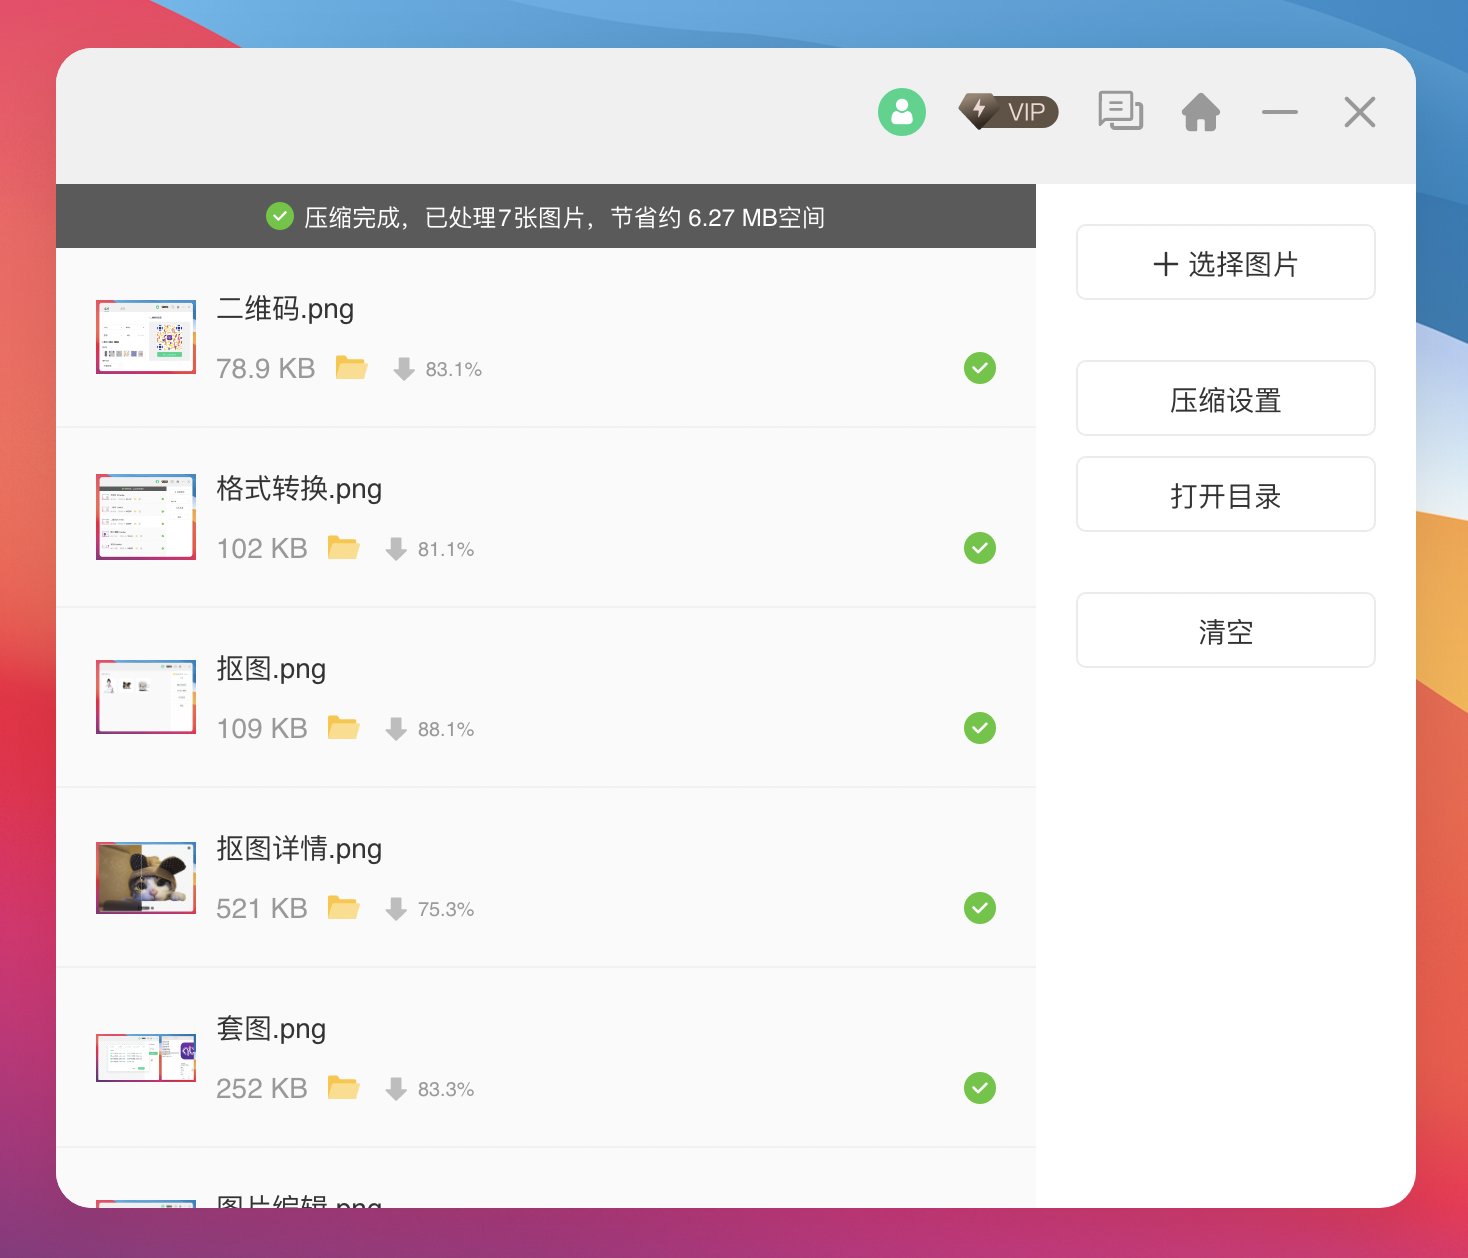Image resolution: width=1468 pixels, height=1258 pixels.
Task: Open the feedback chat messages icon
Action: (x=1120, y=111)
